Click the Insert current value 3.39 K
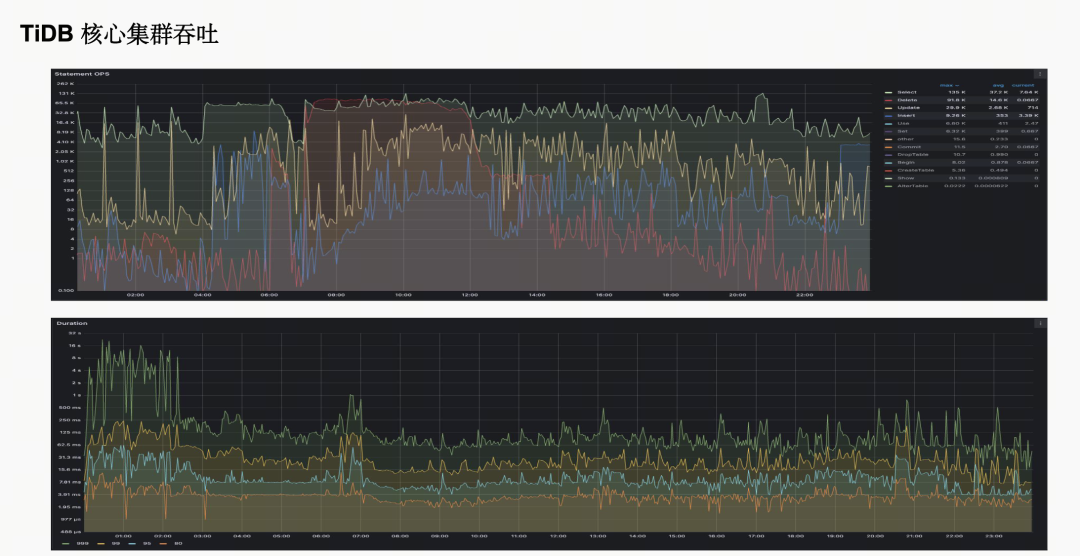 click(x=1027, y=116)
